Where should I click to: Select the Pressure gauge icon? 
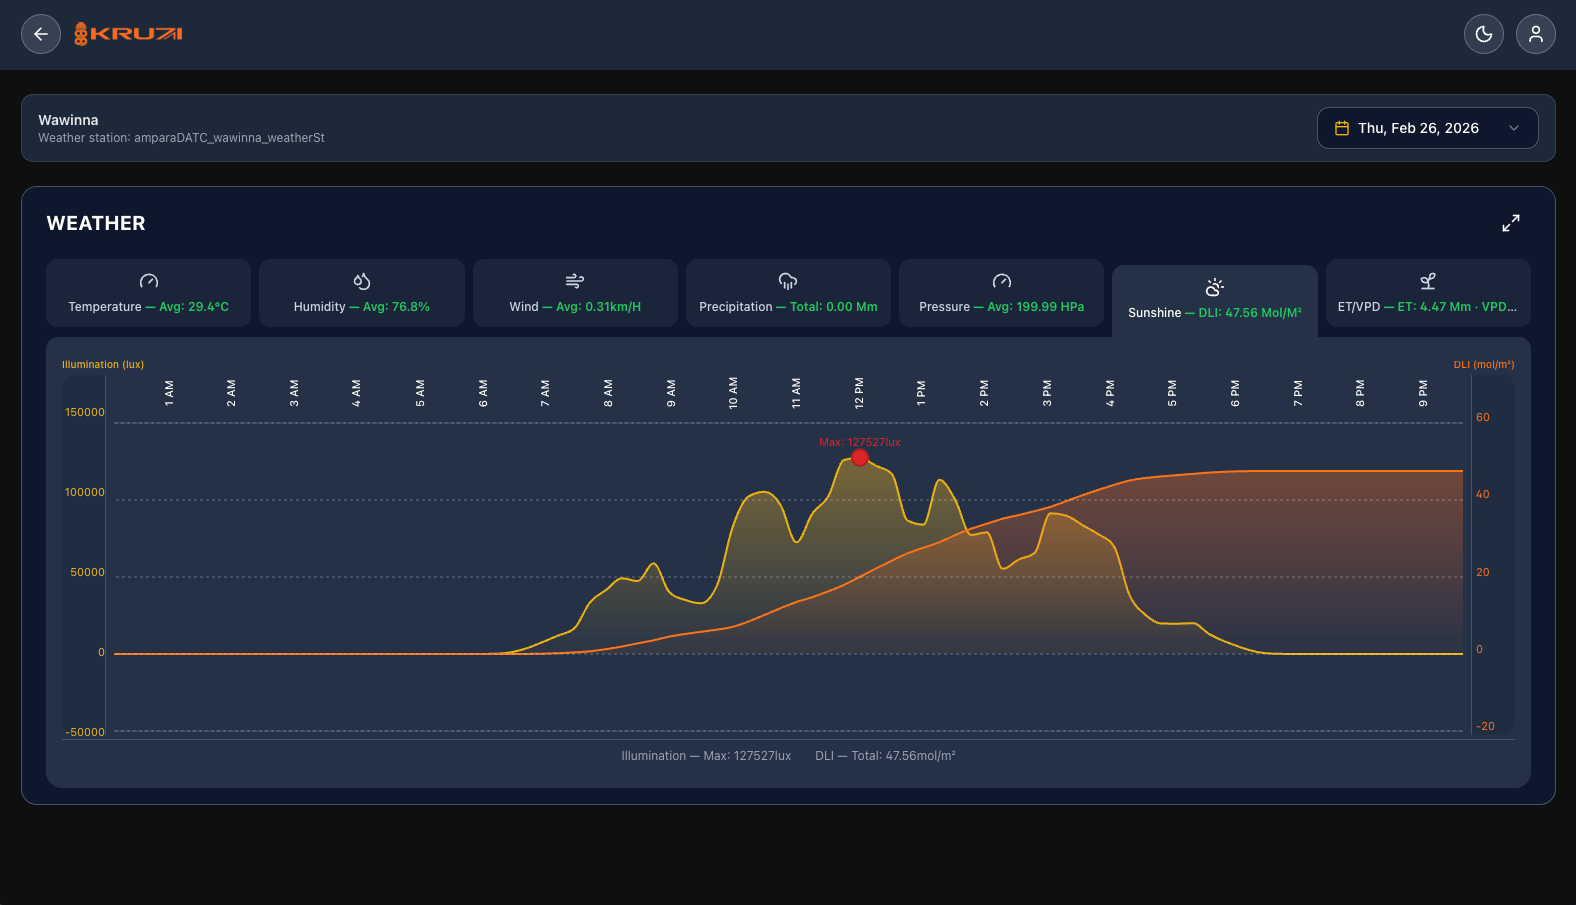pos(1001,281)
